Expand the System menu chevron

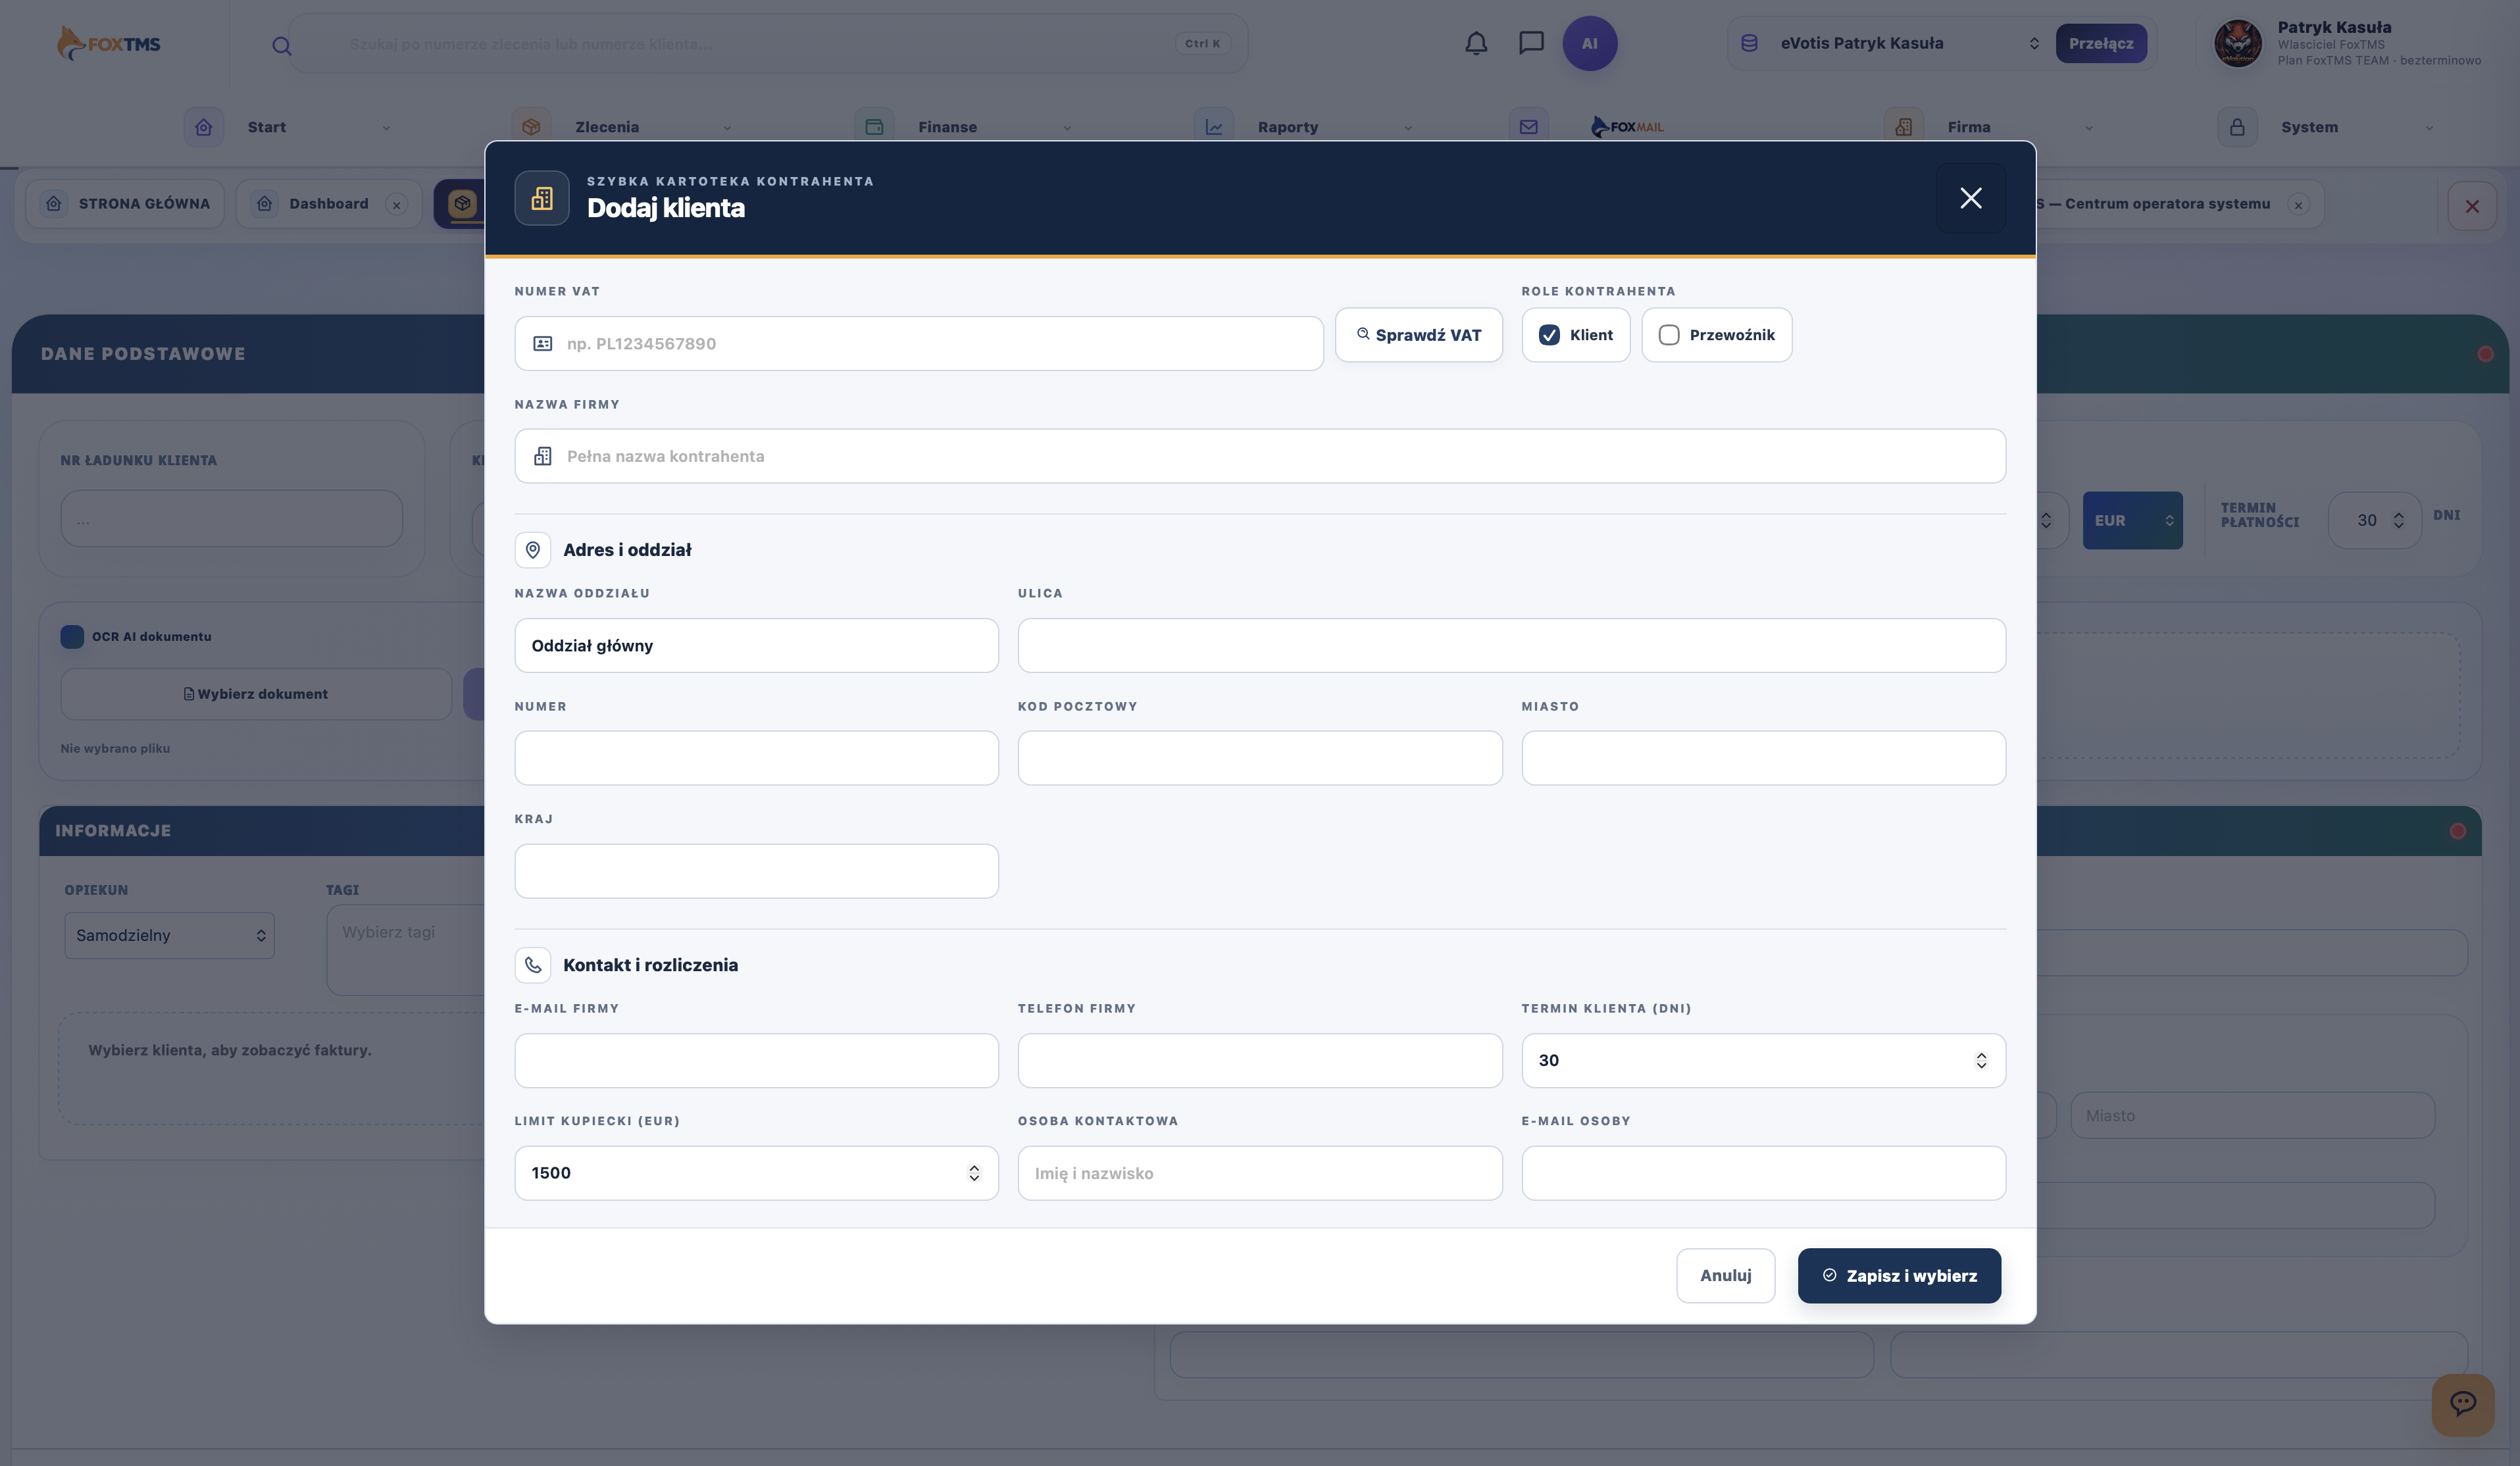2429,128
